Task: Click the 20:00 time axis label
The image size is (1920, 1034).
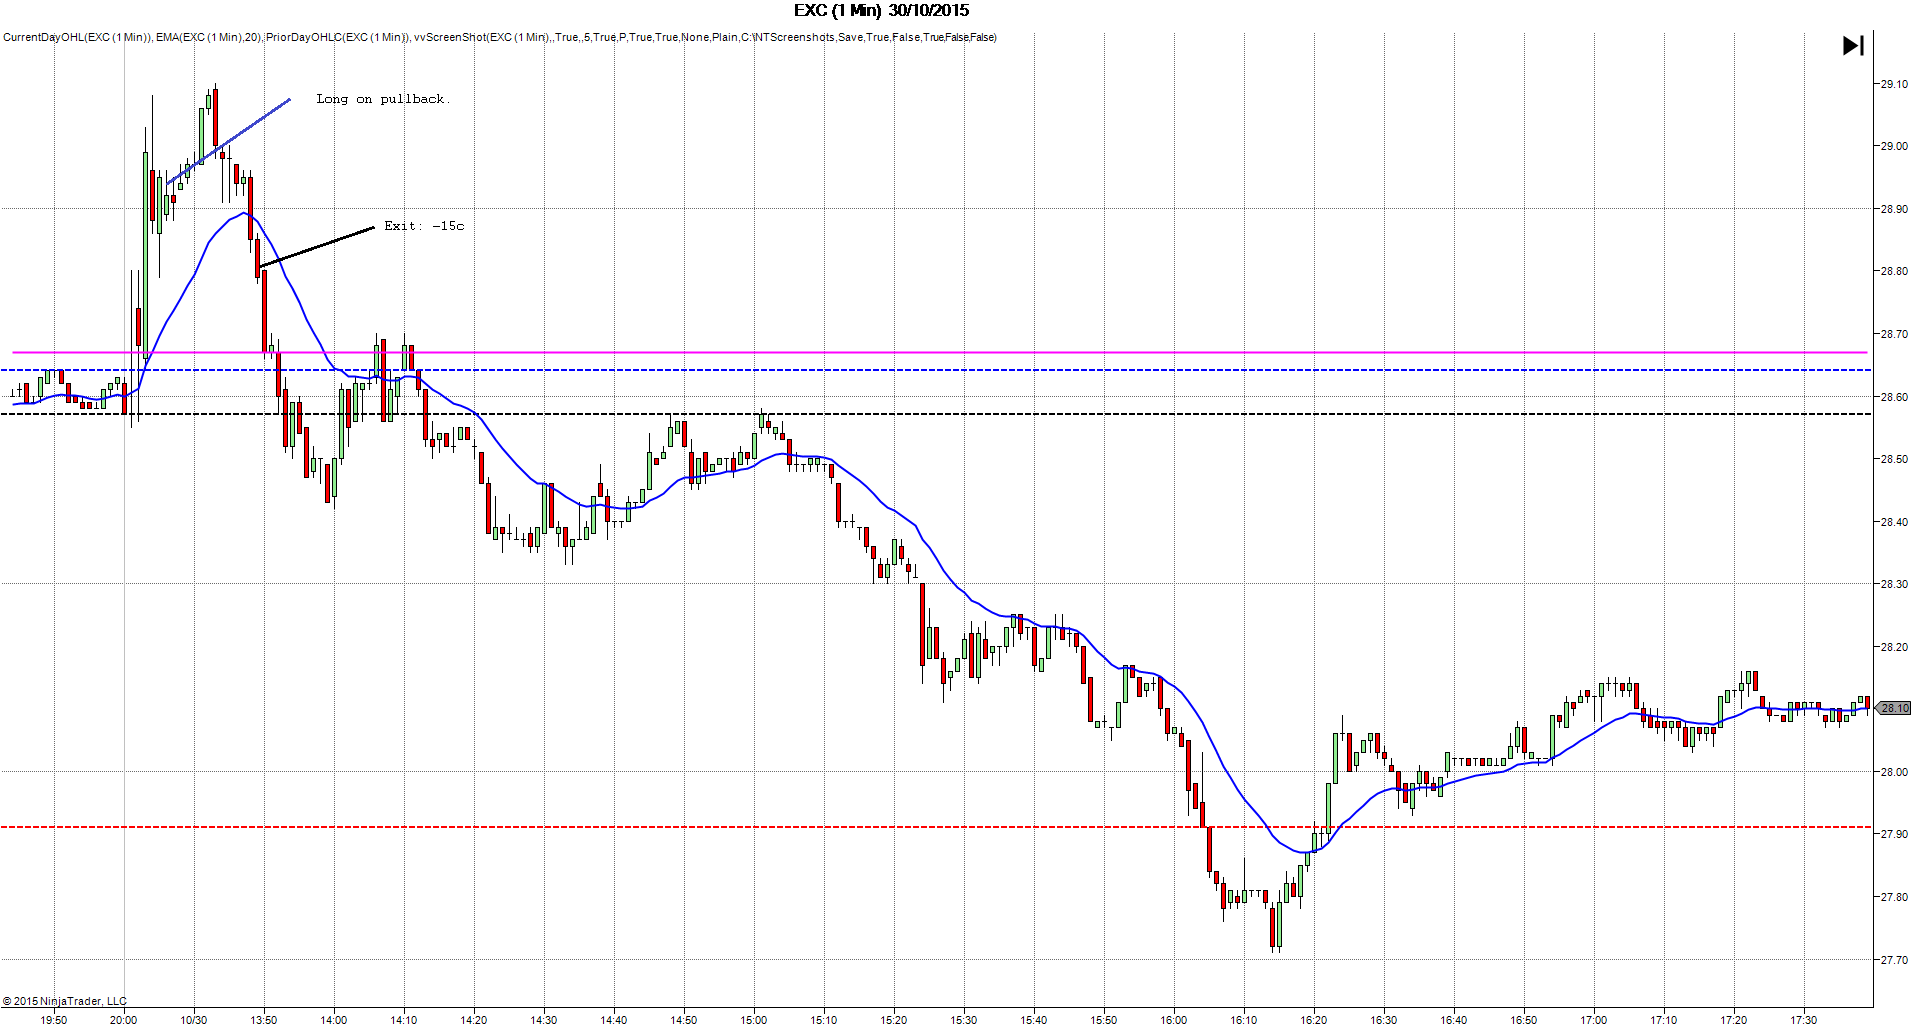Action: pyautogui.click(x=124, y=1020)
